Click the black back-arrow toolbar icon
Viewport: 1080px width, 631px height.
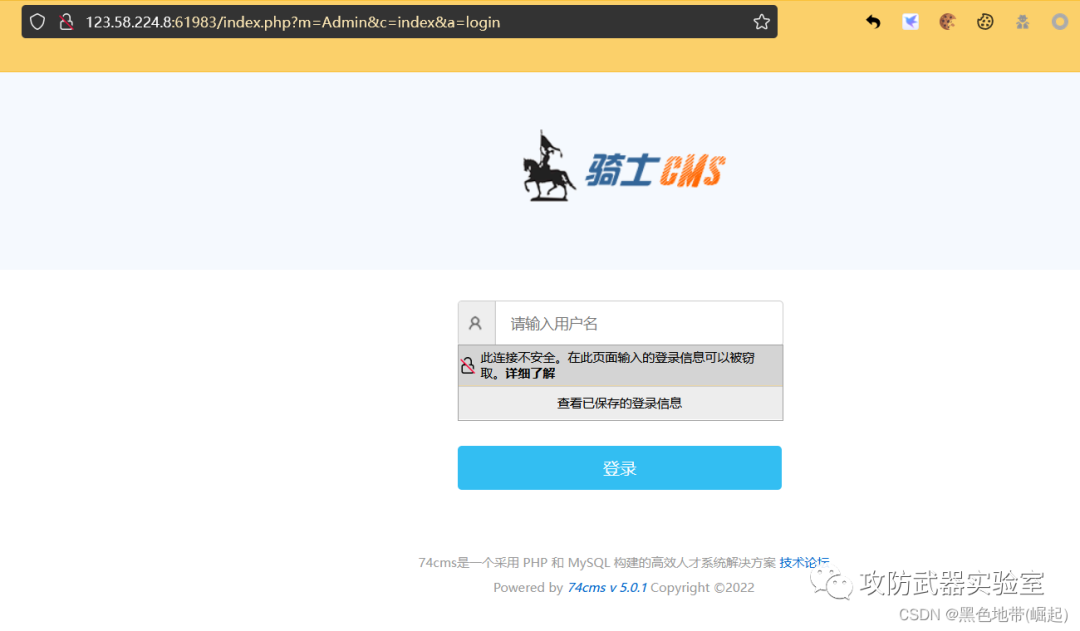(x=873, y=22)
